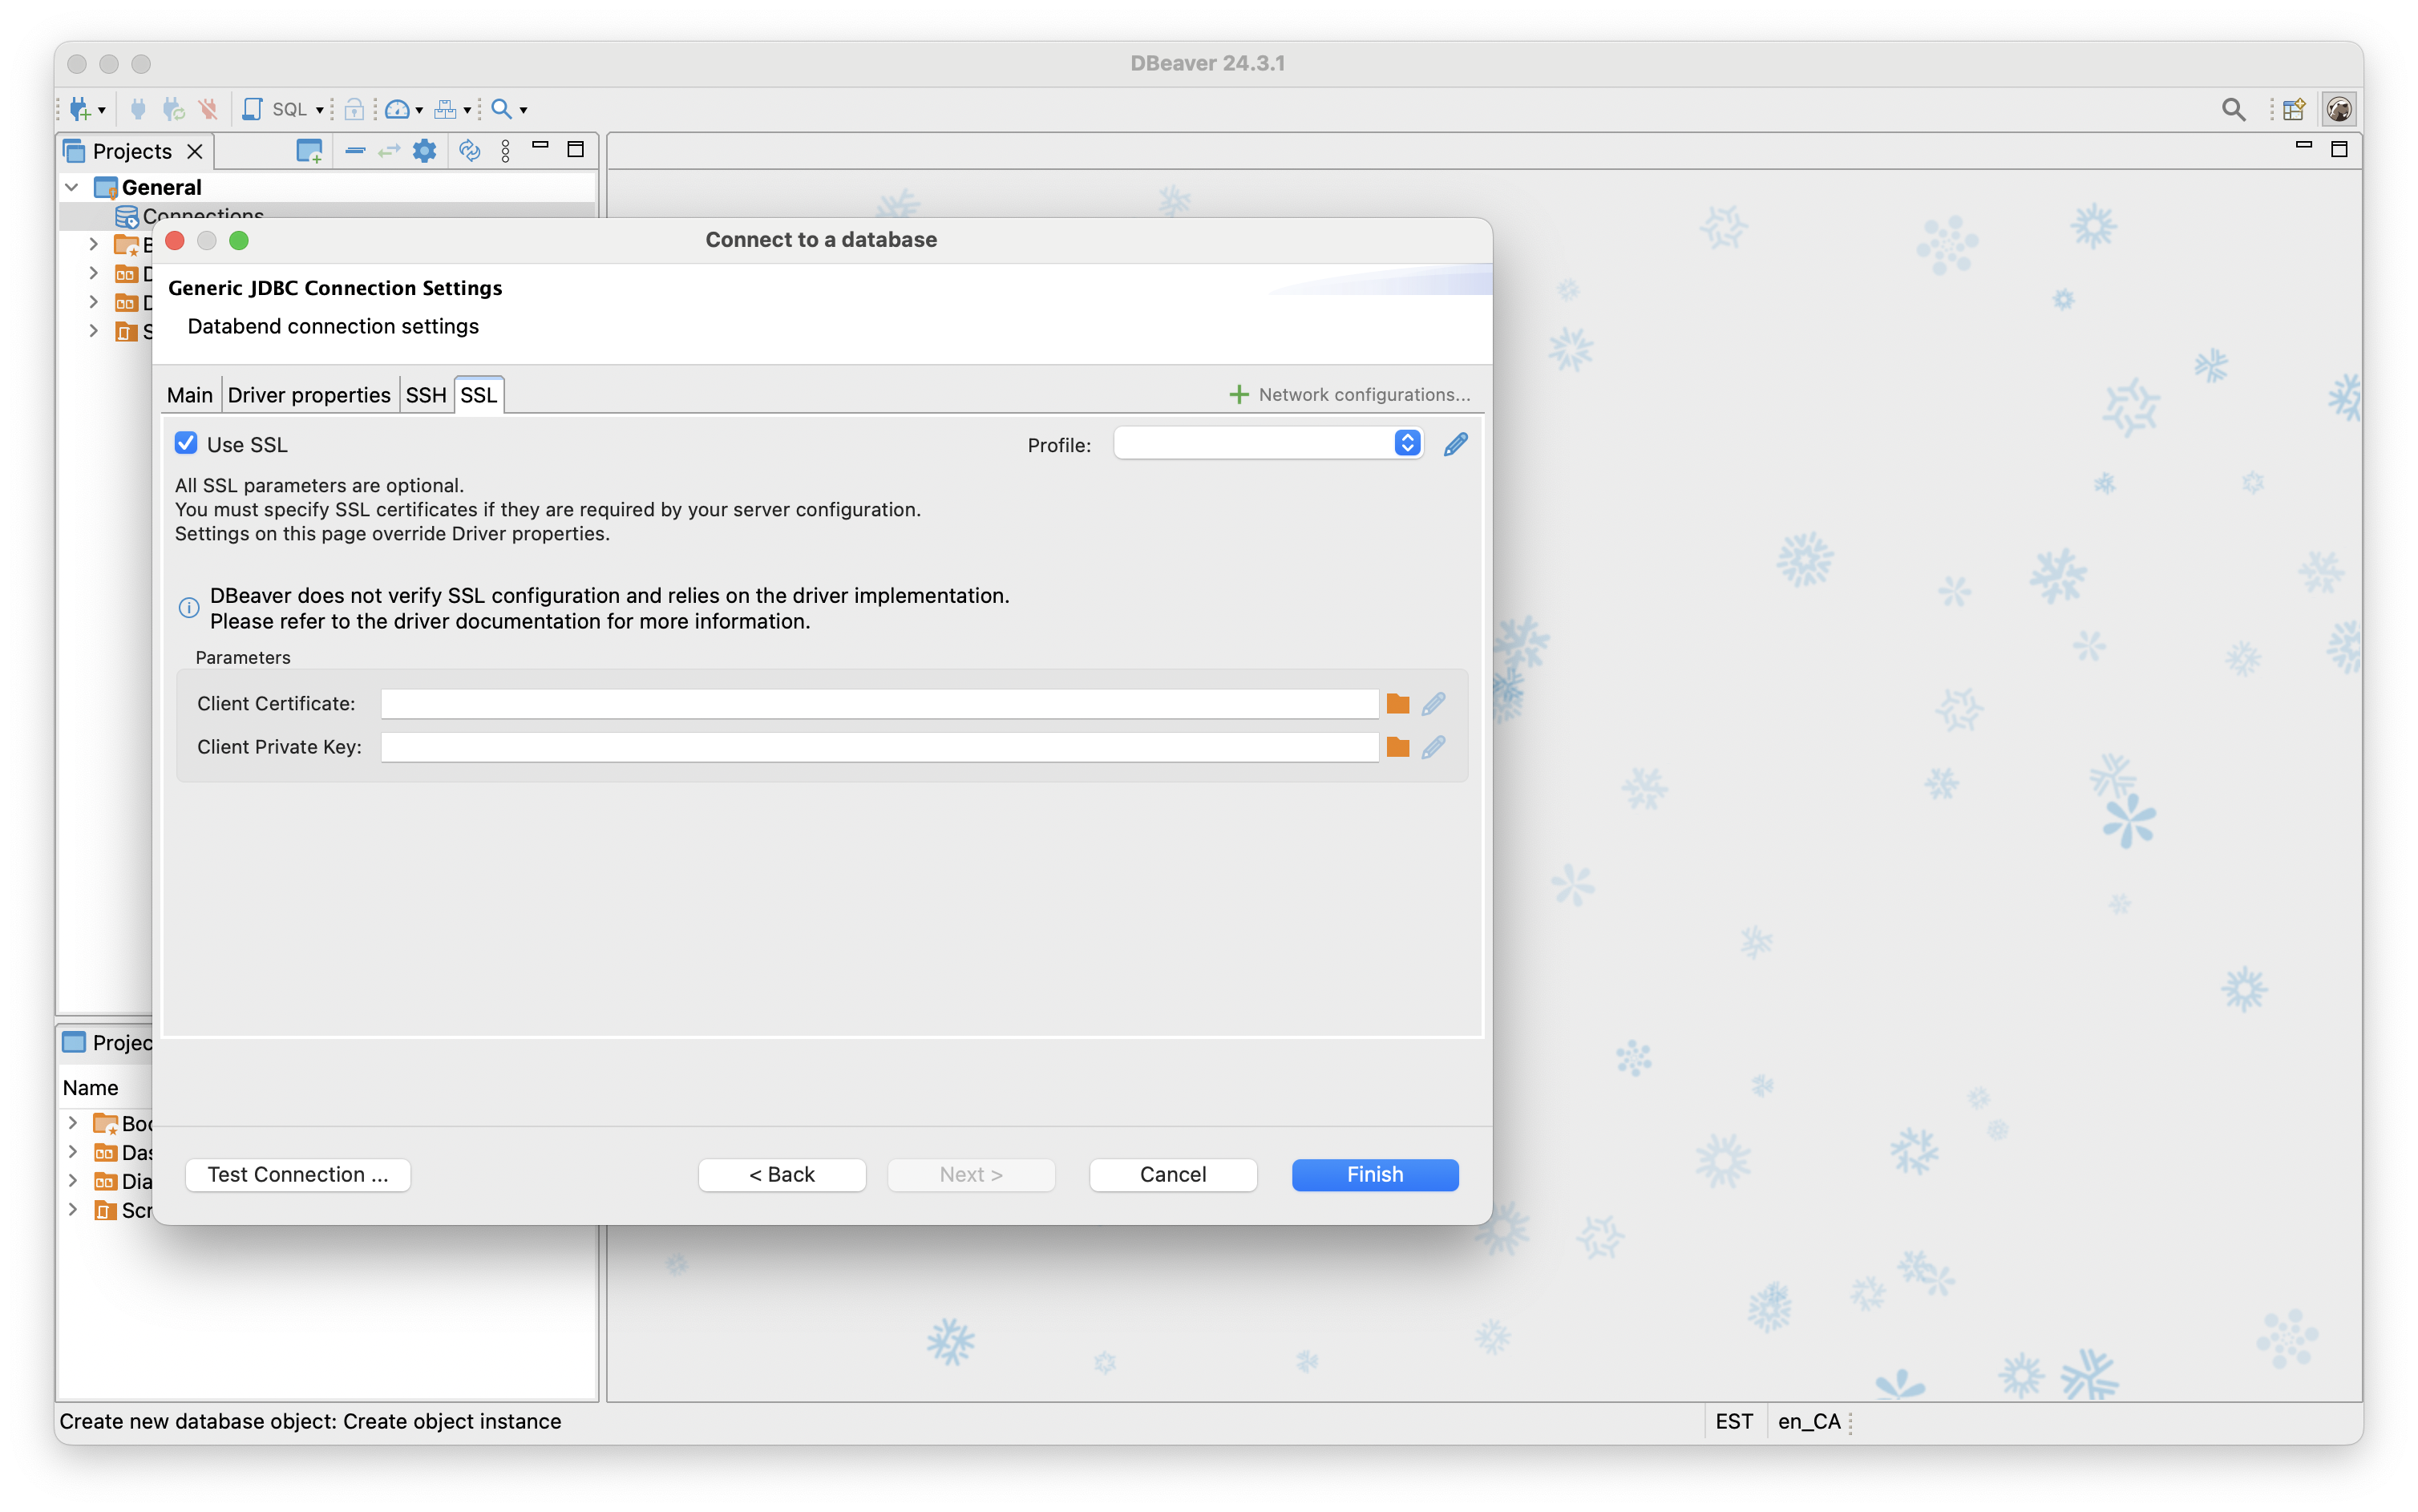This screenshot has width=2418, height=1512.
Task: Click en_CA locale in status bar
Action: point(1809,1421)
